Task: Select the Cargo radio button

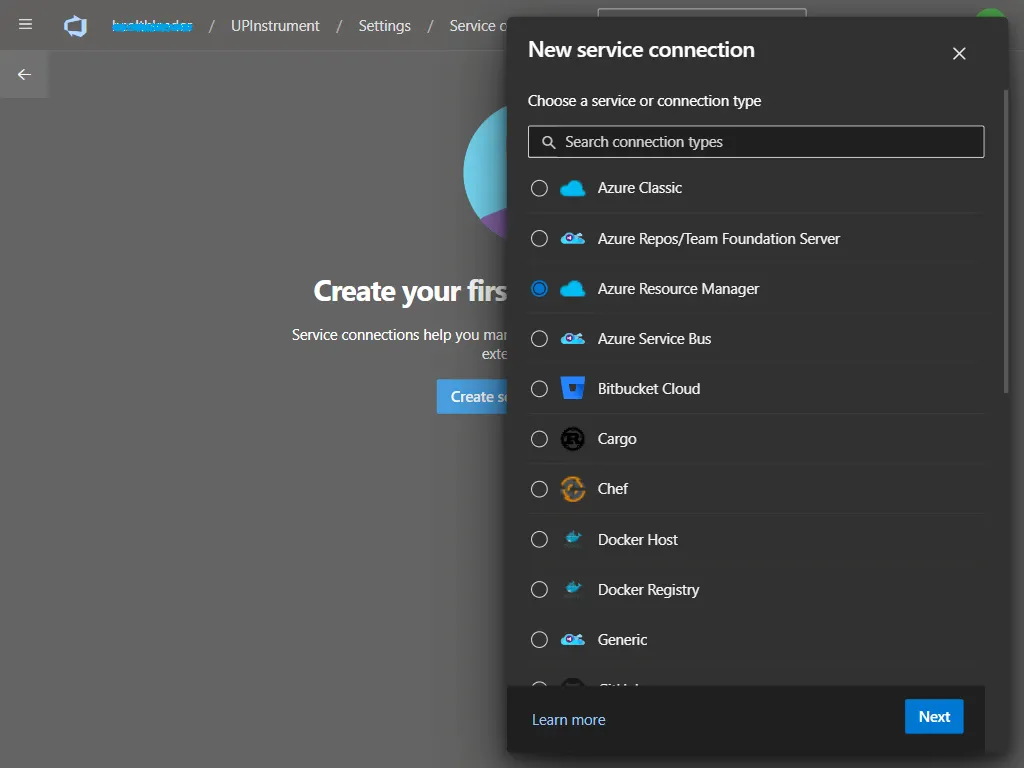Action: [x=539, y=439]
